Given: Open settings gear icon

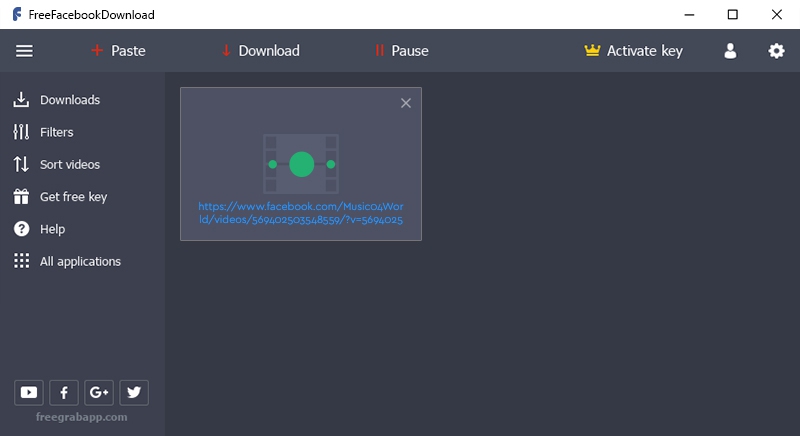Looking at the screenshot, I should (x=776, y=51).
